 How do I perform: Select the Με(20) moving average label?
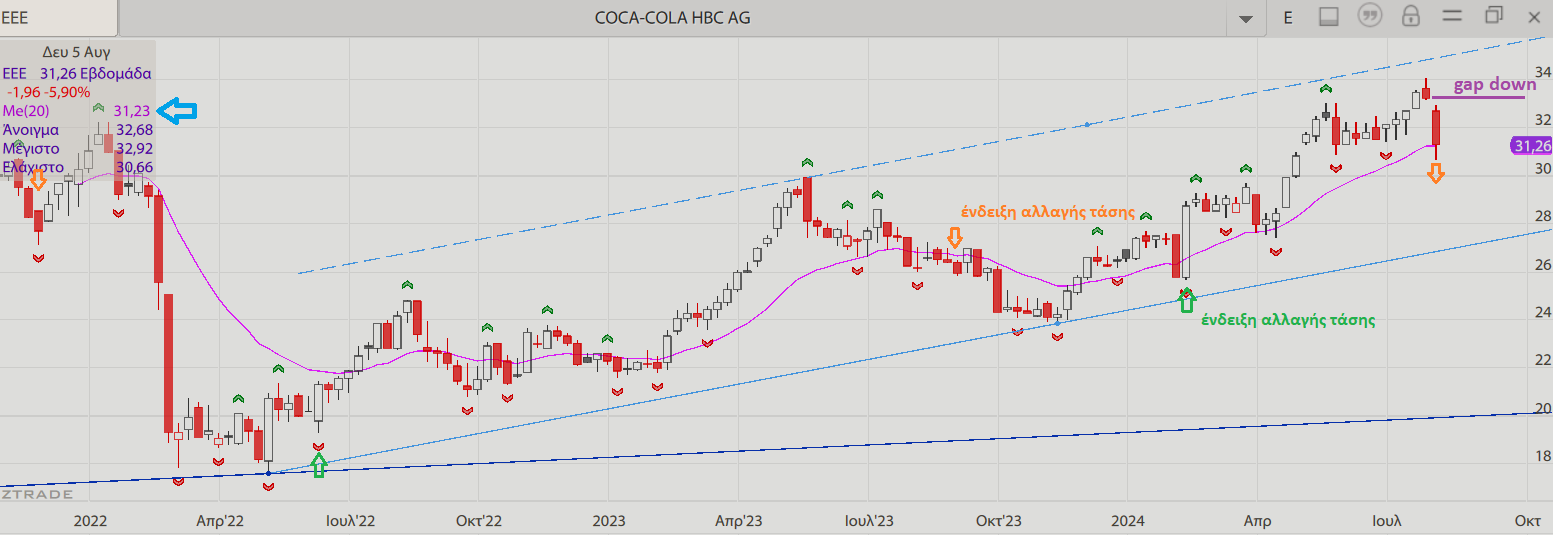pos(26,111)
